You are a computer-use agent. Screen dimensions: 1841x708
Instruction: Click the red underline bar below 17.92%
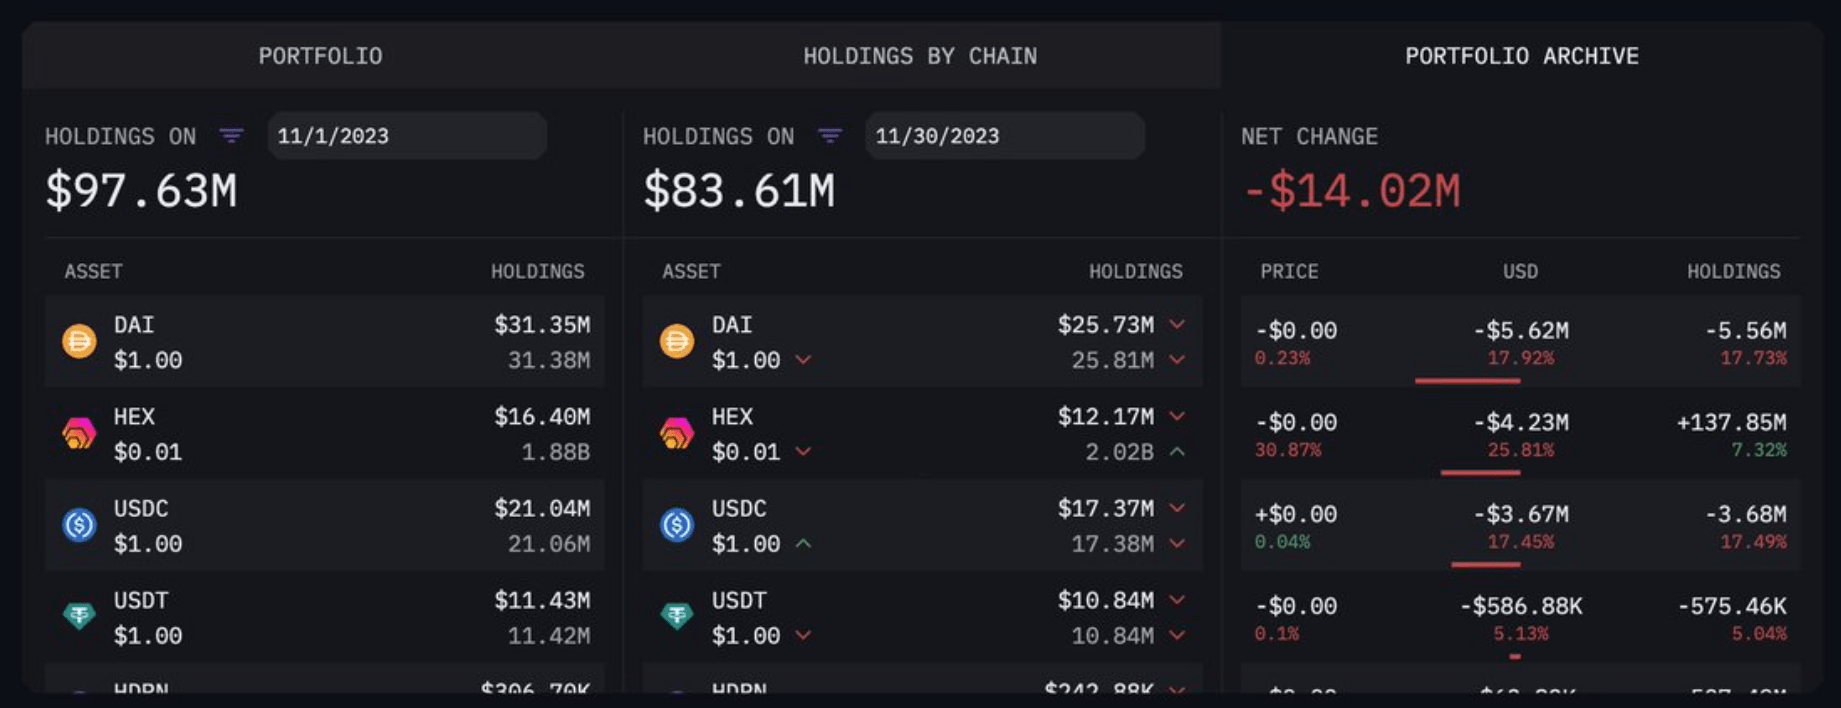click(1468, 380)
